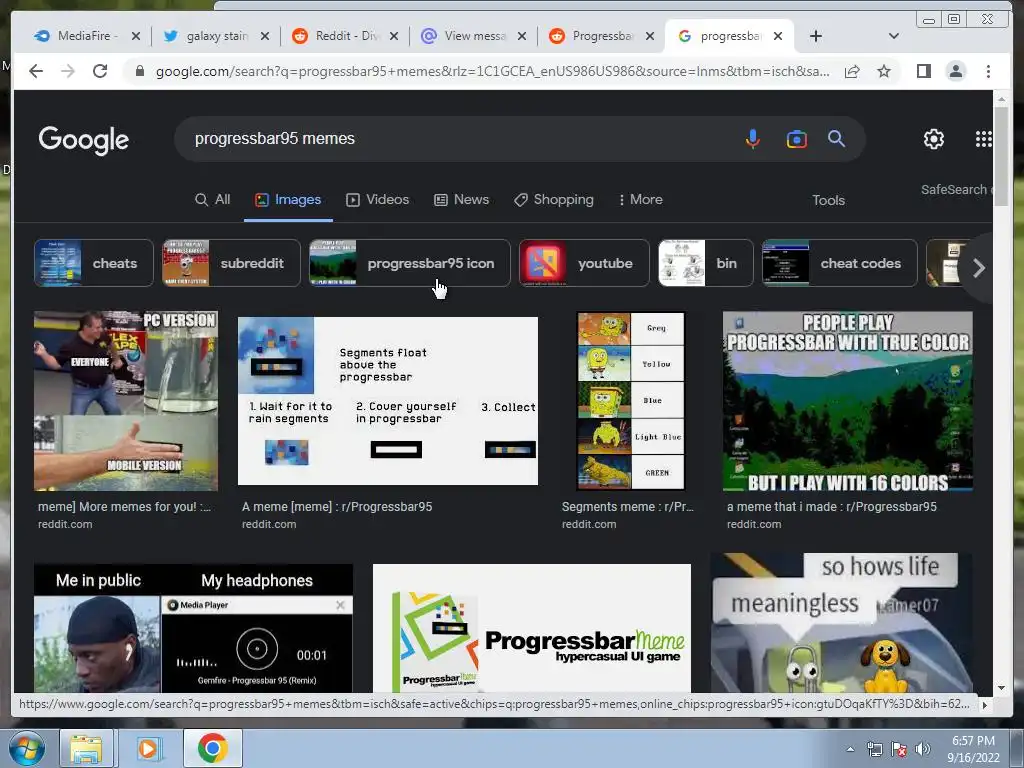
Task: Filter results with progressbar95 icon chip
Action: 409,263
